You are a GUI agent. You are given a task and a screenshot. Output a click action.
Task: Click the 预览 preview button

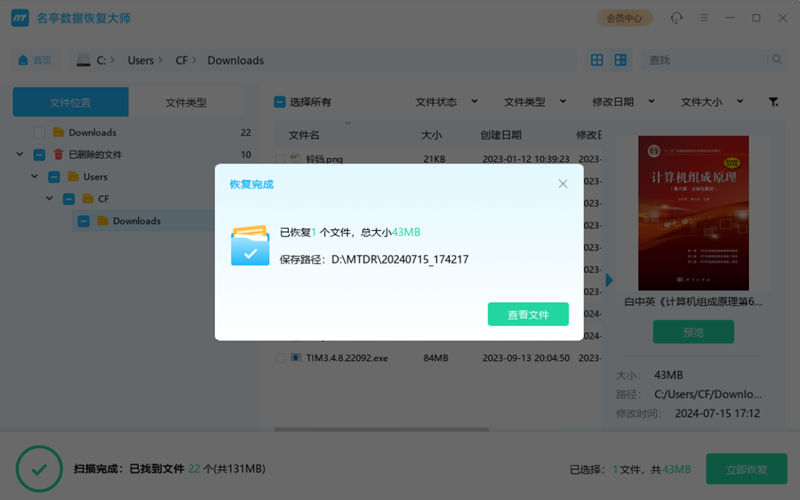693,332
